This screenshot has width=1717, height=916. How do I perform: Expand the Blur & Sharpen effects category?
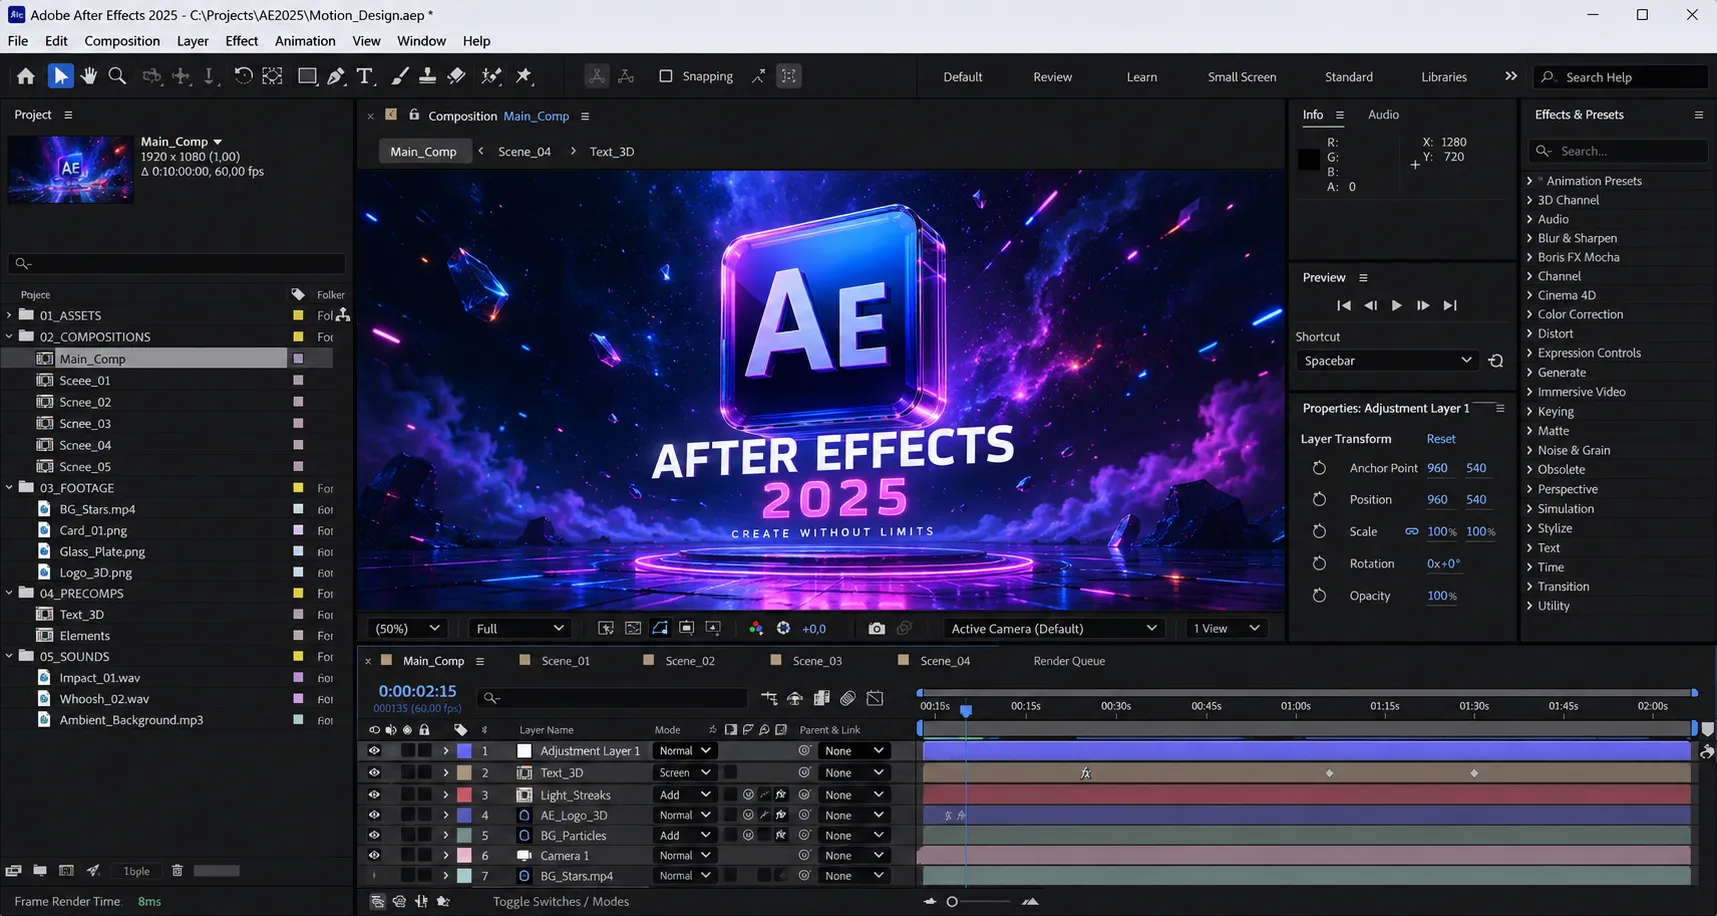(1530, 239)
